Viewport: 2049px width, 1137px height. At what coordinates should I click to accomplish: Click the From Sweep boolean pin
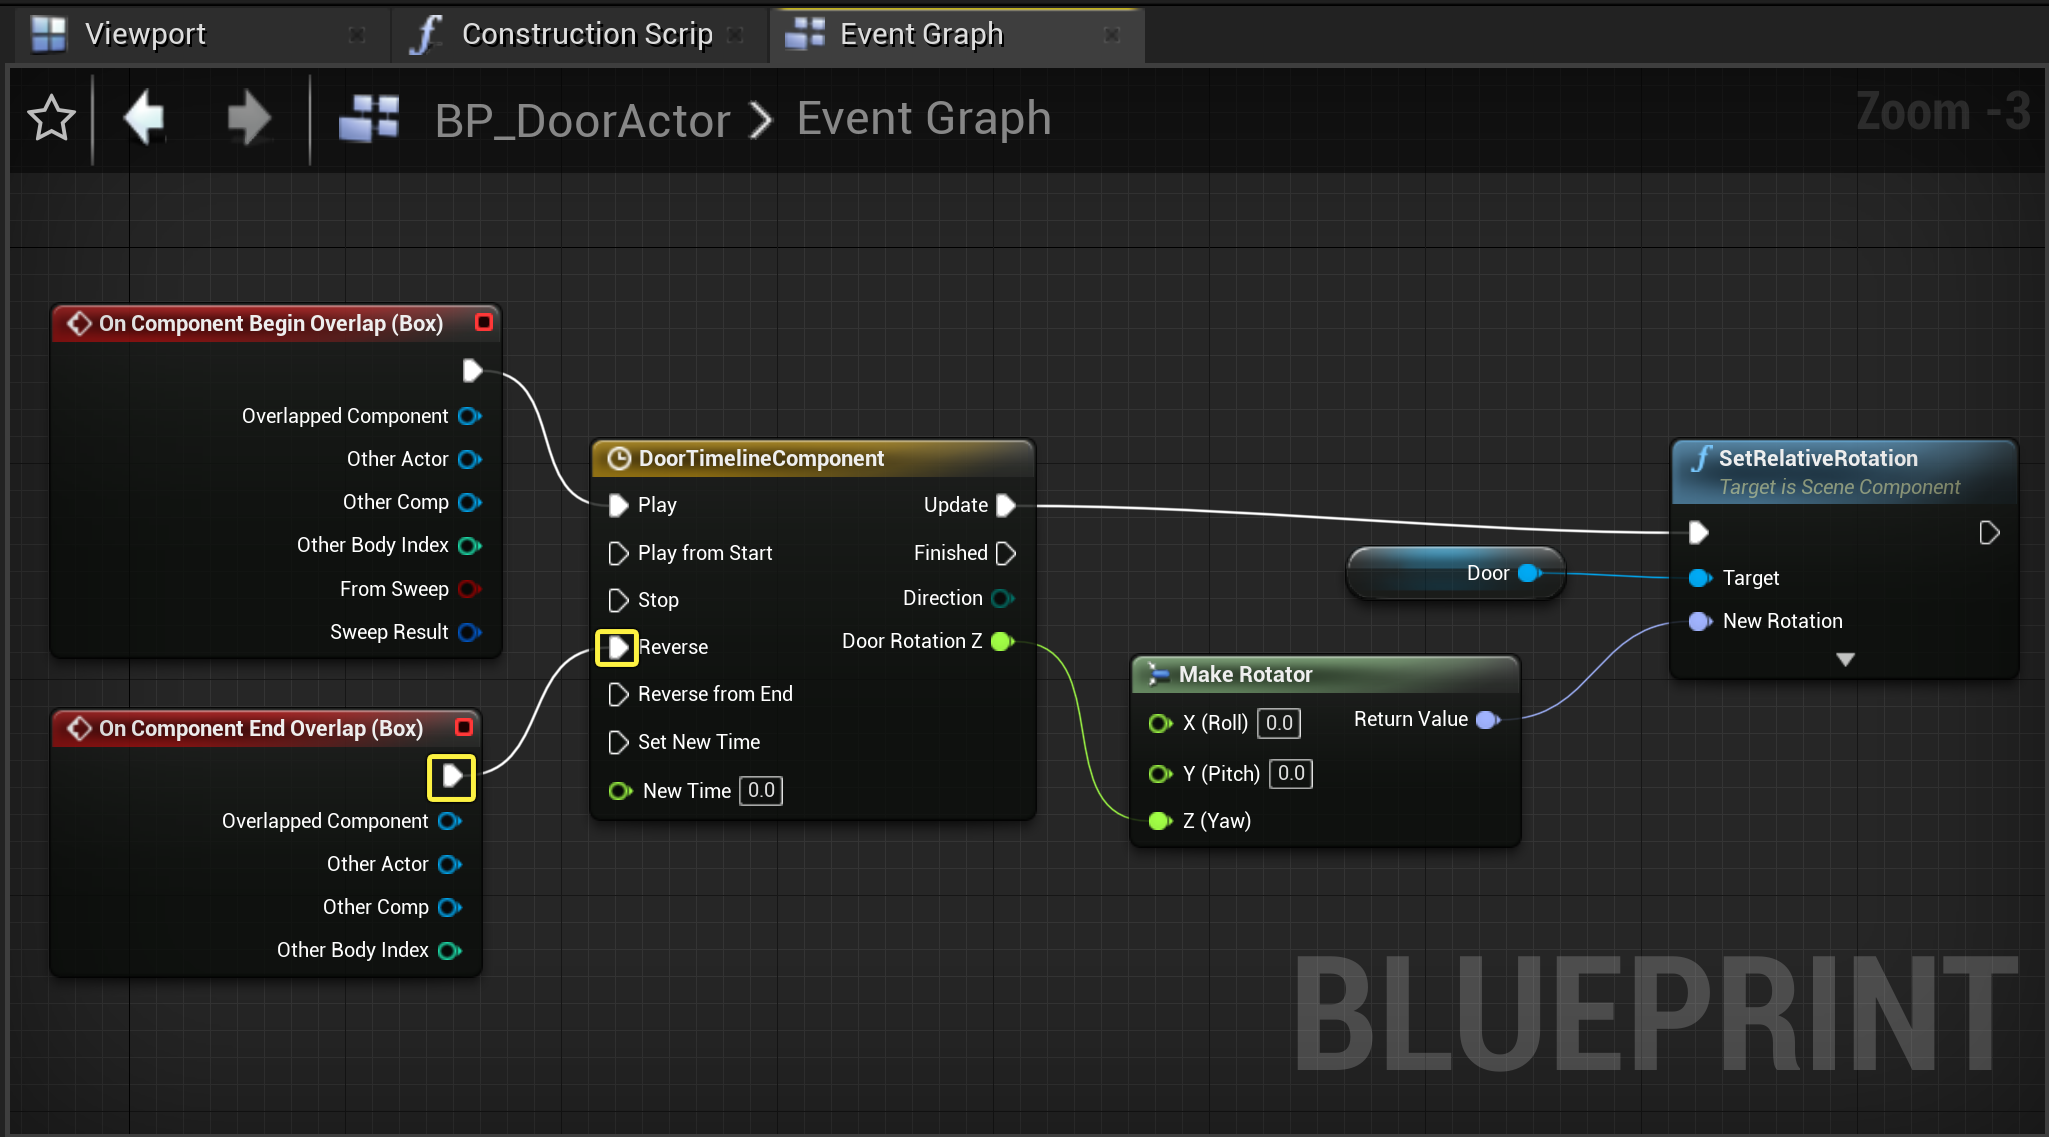pos(469,589)
